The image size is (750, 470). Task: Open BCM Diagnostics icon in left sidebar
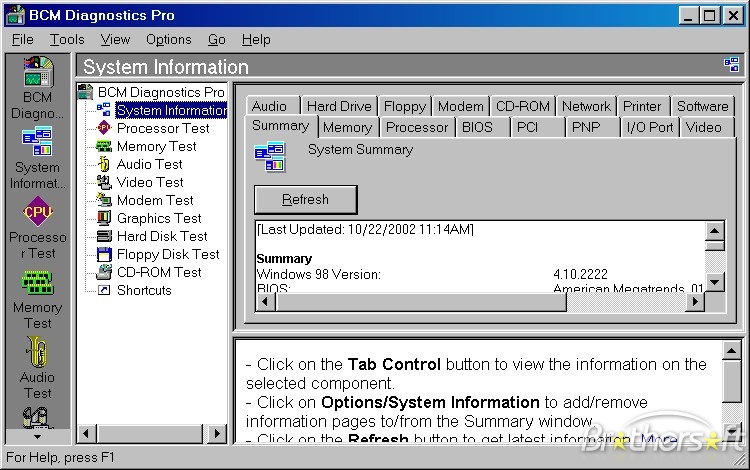(x=38, y=72)
